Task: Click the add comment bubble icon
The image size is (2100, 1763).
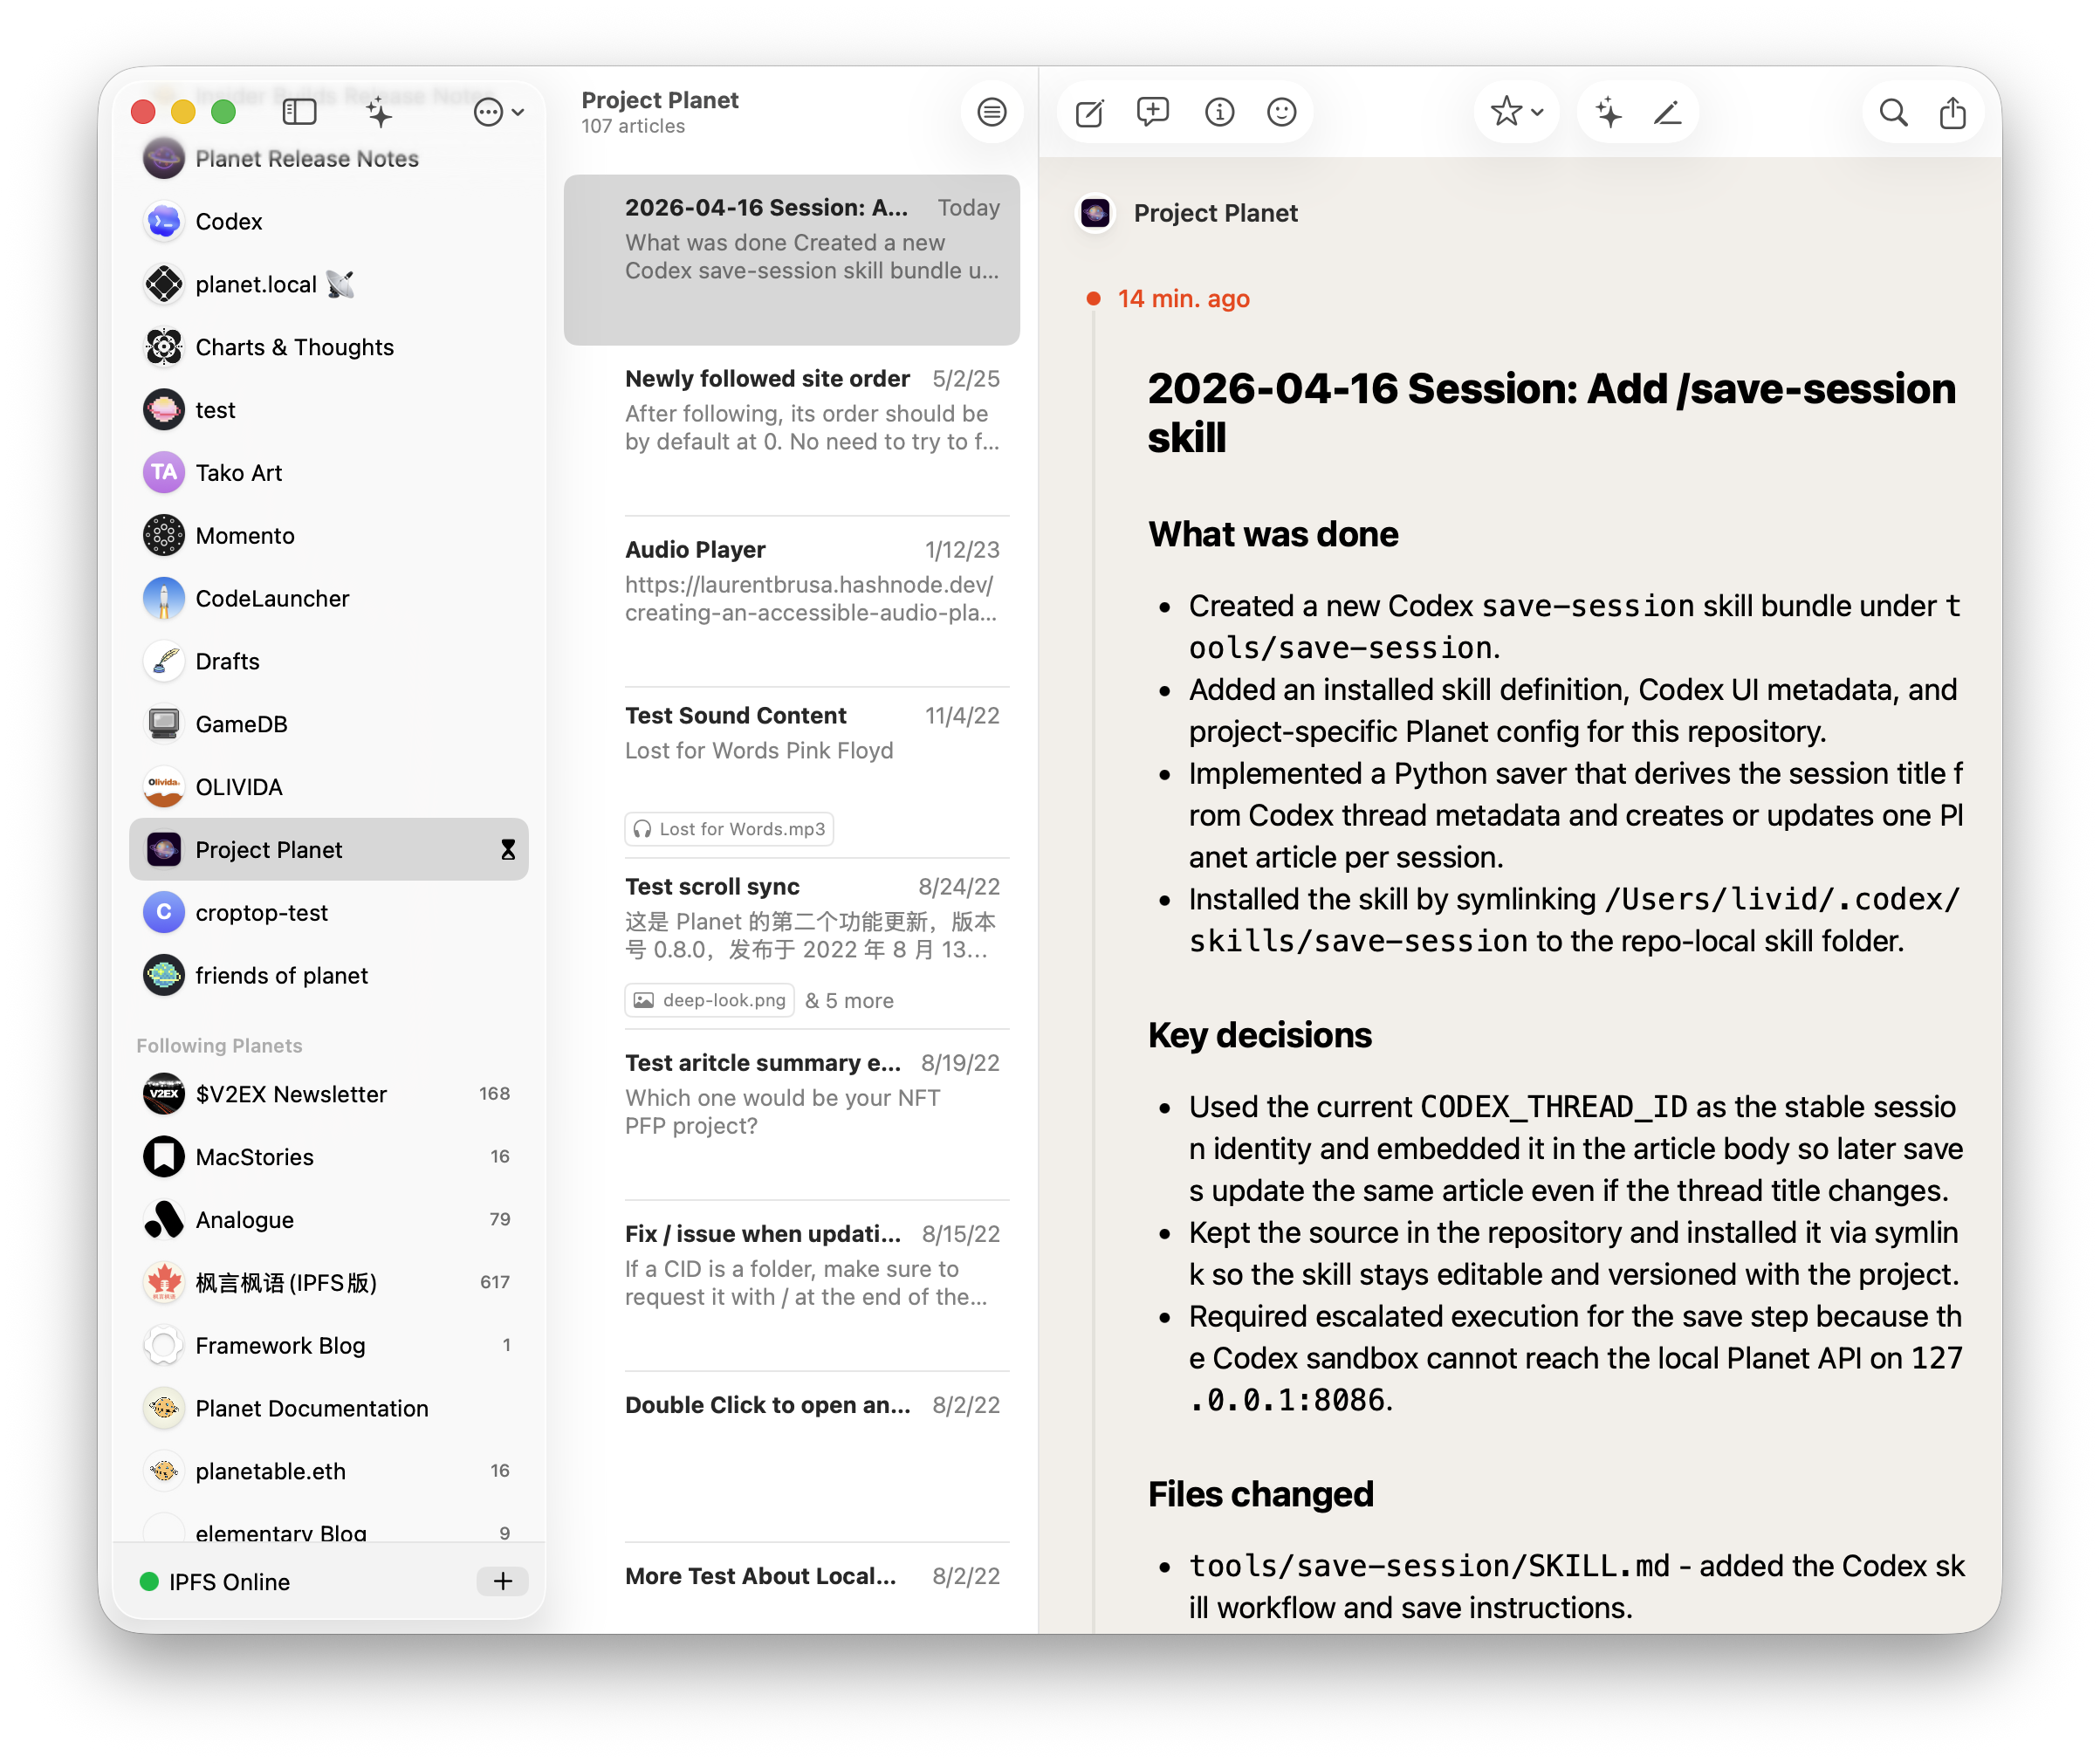Action: pos(1152,111)
